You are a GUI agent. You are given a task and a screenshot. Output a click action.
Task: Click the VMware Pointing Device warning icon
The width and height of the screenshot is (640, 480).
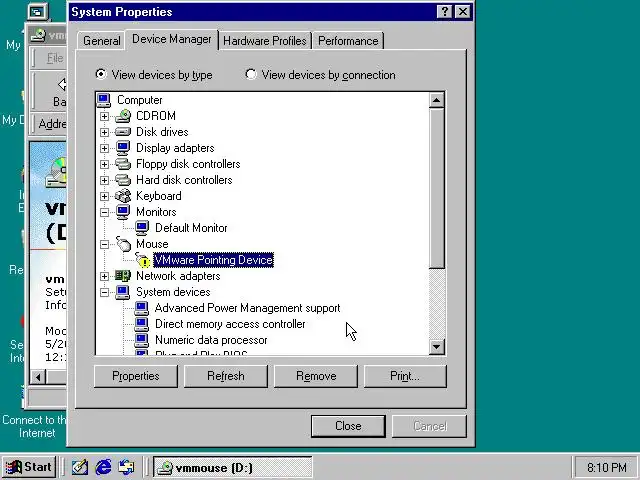pyautogui.click(x=142, y=260)
